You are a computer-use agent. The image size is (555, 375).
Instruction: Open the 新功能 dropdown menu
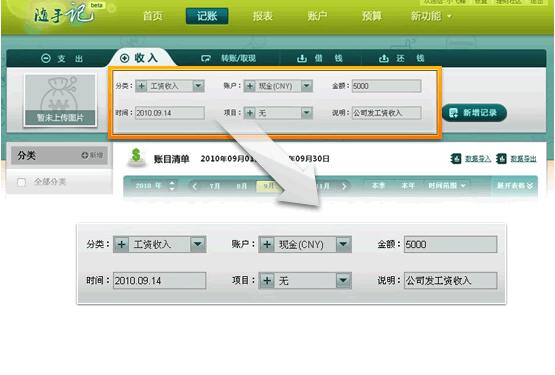coord(431,16)
